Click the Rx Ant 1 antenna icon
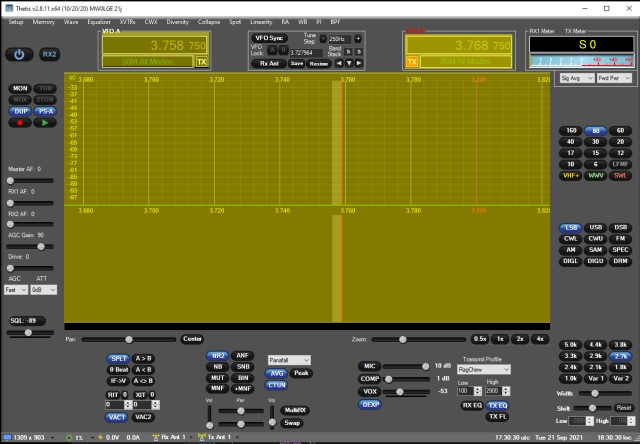The image size is (640, 444). tap(156, 437)
